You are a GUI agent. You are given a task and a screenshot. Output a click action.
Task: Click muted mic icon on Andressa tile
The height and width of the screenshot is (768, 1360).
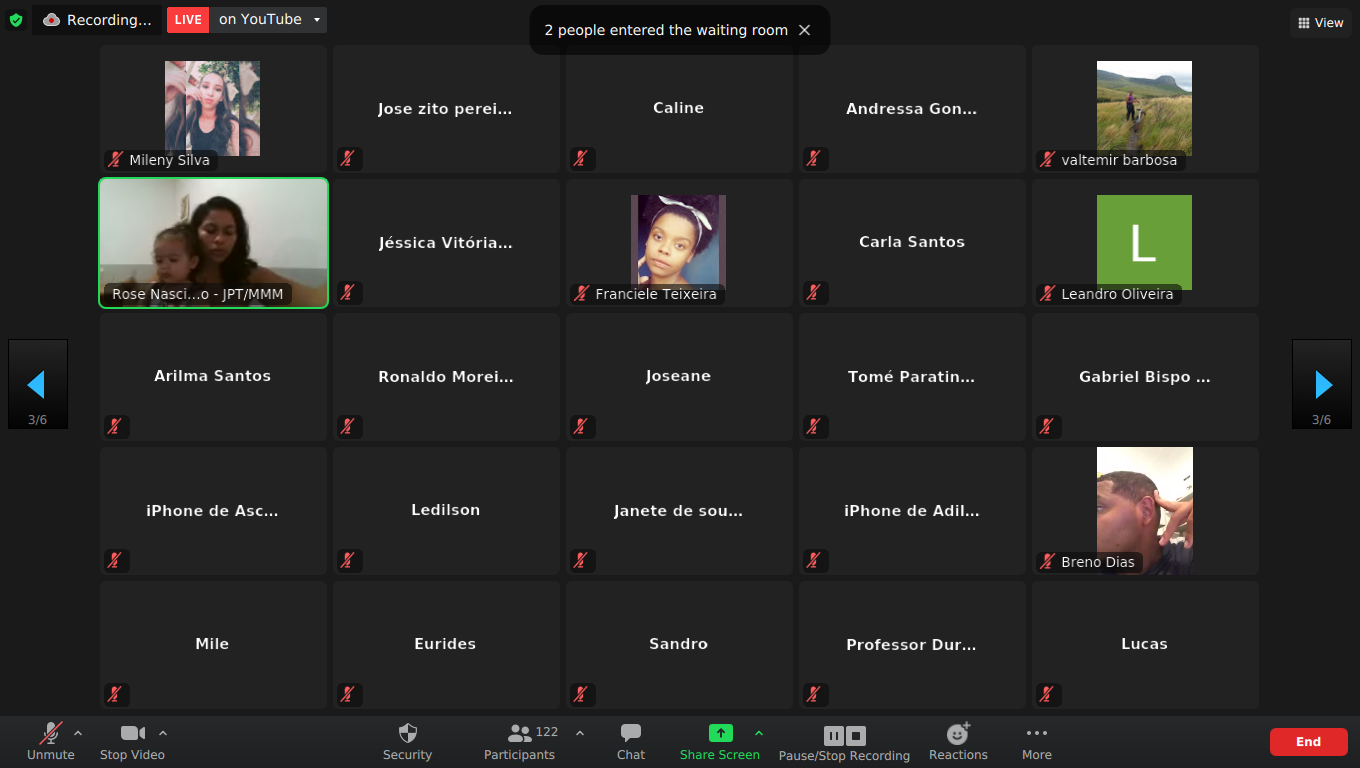click(814, 159)
